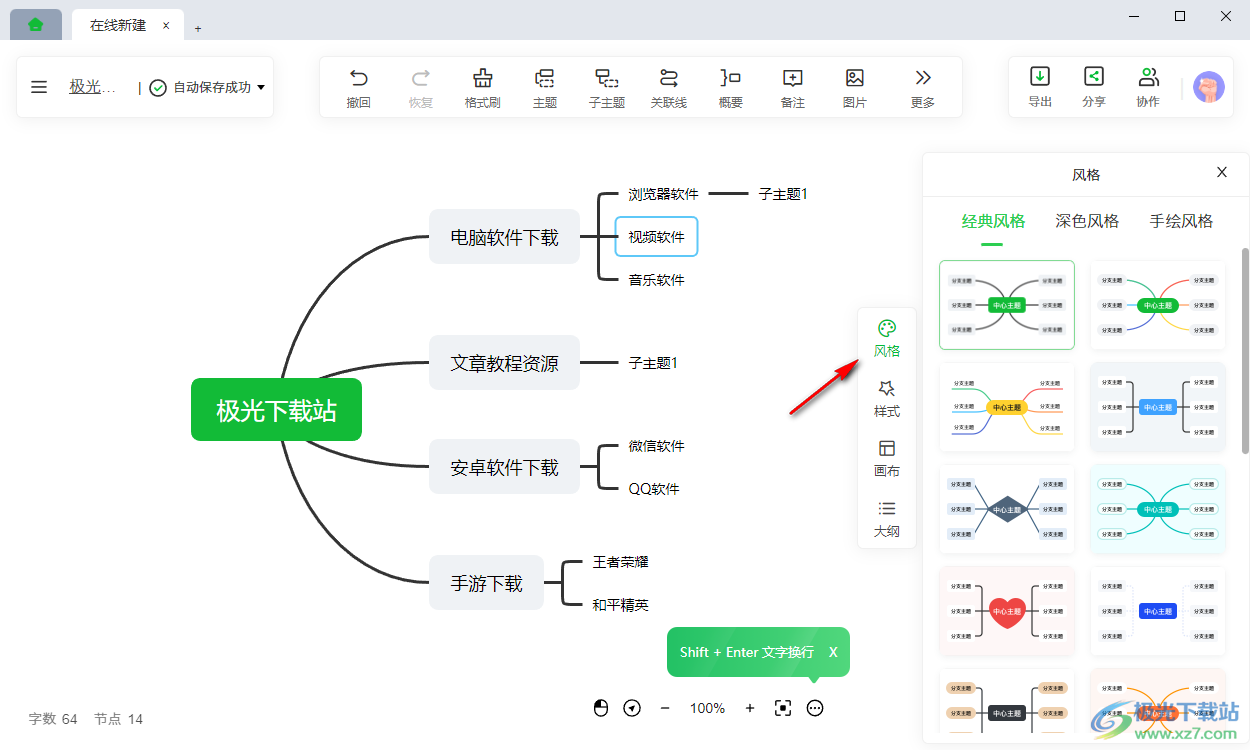
Task: Zoom in with the plus button
Action: click(x=750, y=708)
